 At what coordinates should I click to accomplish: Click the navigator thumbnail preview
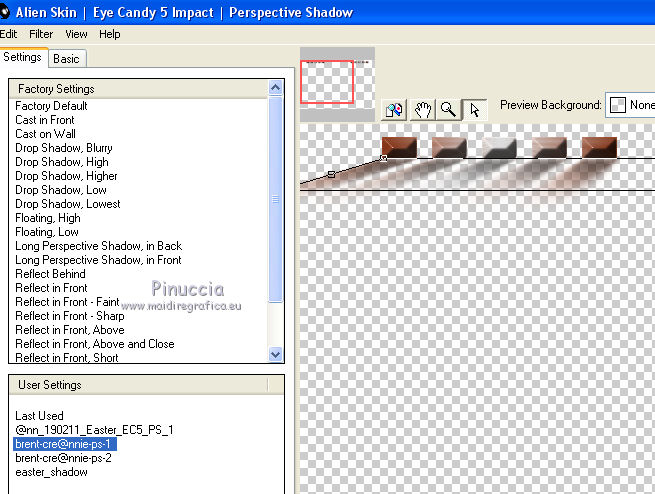coord(337,84)
